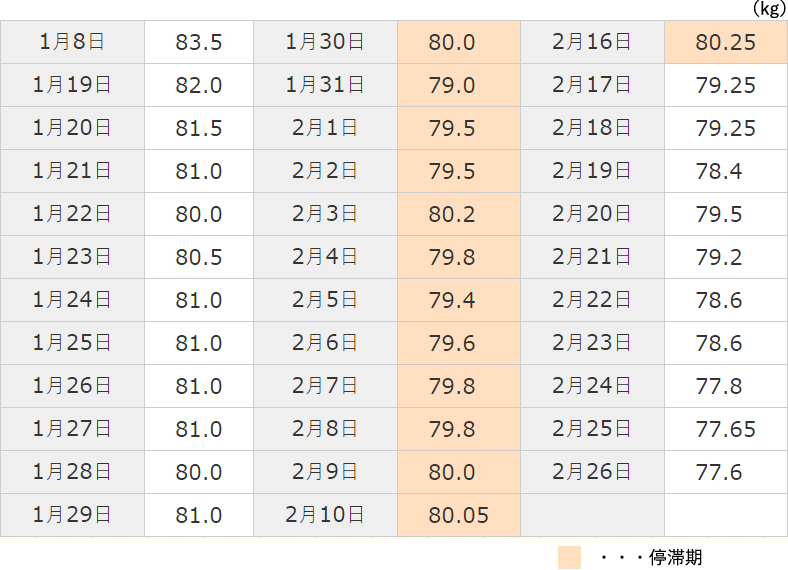This screenshot has width=788, height=570.
Task: Select the highlighted 79.4 weight cell
Action: click(458, 300)
